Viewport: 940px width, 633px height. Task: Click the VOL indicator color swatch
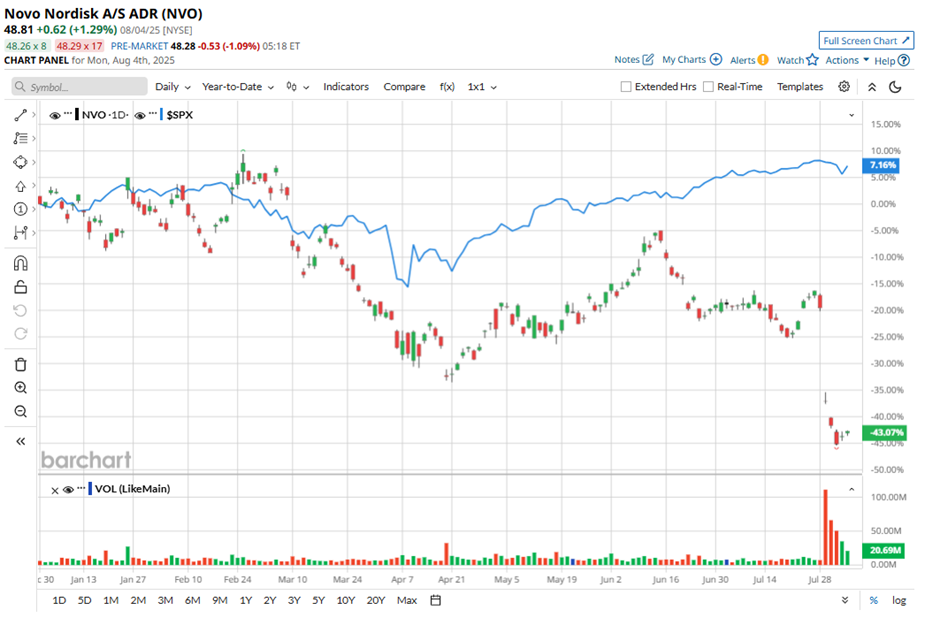(90, 489)
